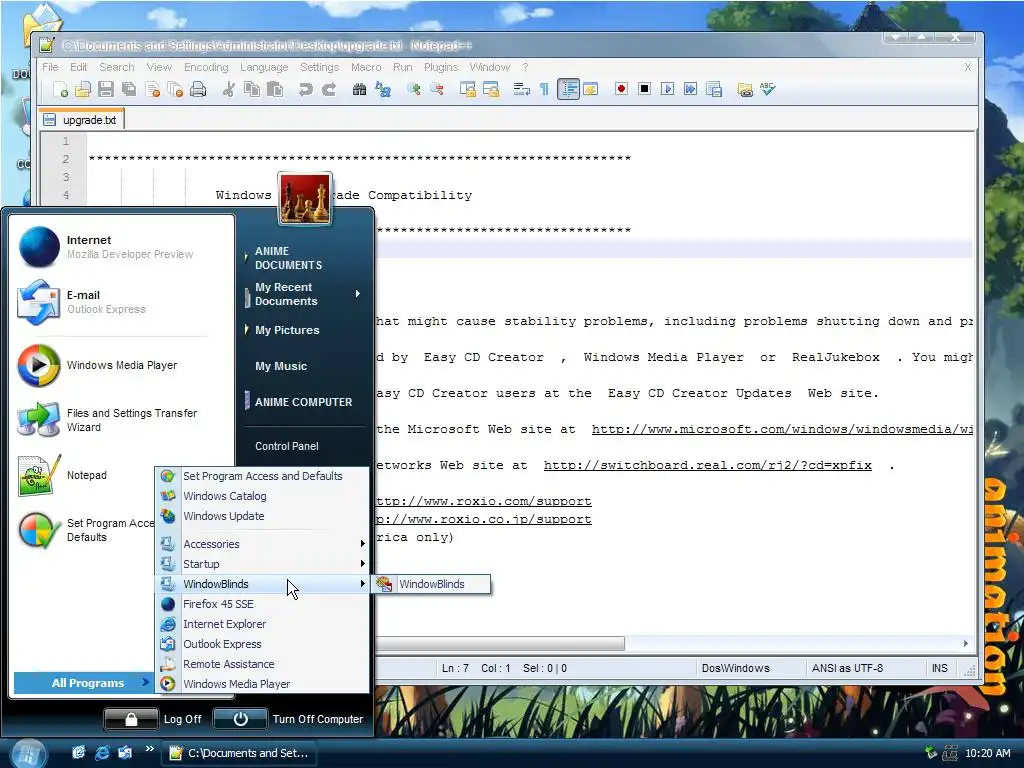Click the Zoom Out magnifier icon
Image resolution: width=1024 pixels, height=768 pixels.
click(x=436, y=89)
